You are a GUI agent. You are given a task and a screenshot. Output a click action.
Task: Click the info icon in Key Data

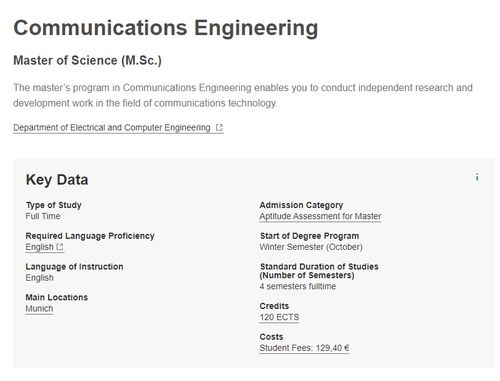[x=477, y=177]
